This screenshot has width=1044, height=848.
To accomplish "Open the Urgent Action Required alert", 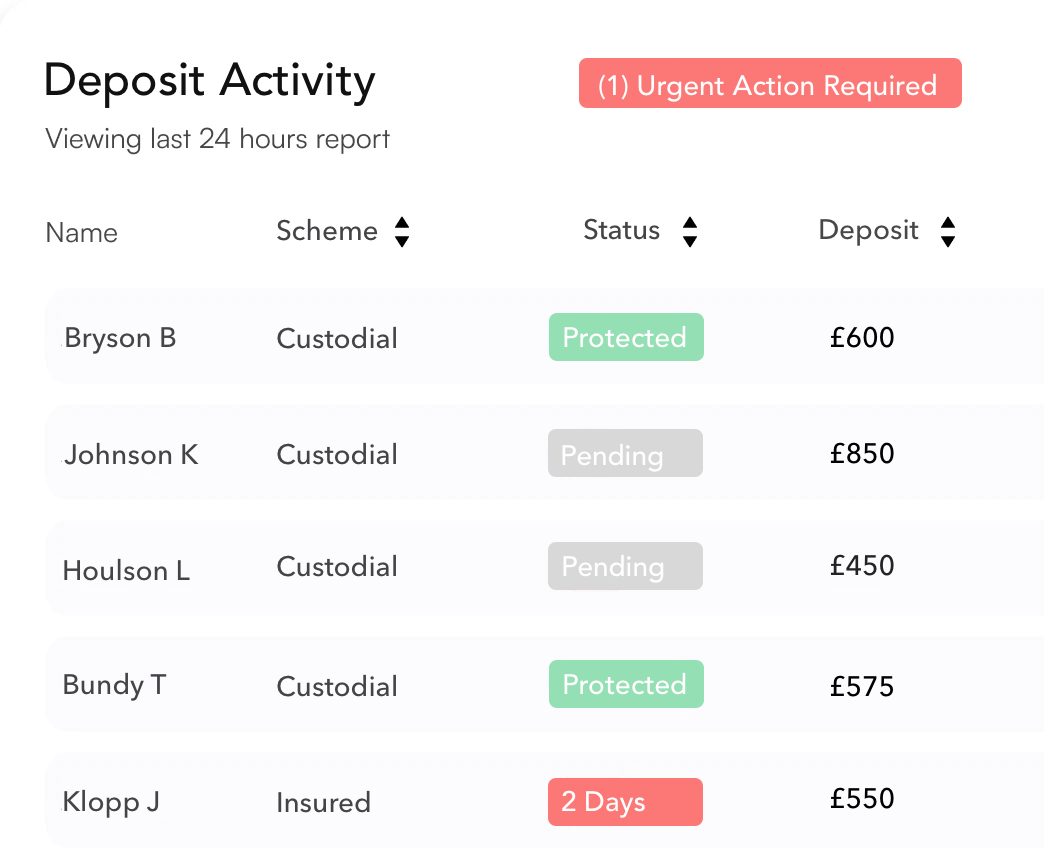I will (770, 83).
